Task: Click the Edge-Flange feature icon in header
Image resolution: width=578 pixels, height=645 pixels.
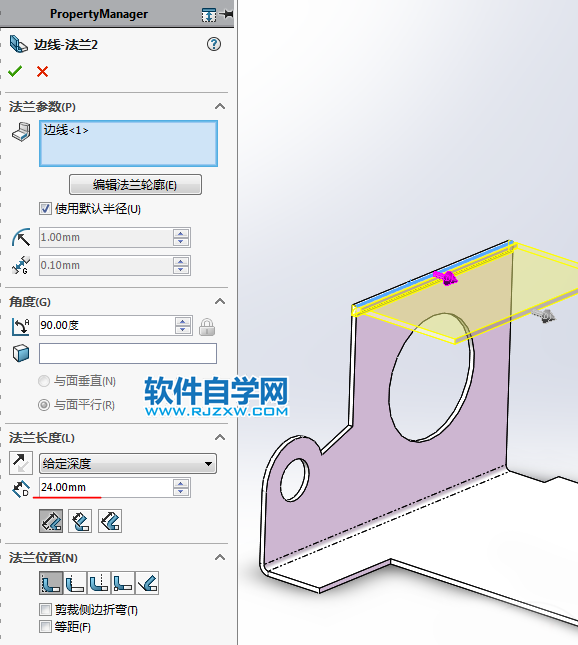Action: [19, 44]
